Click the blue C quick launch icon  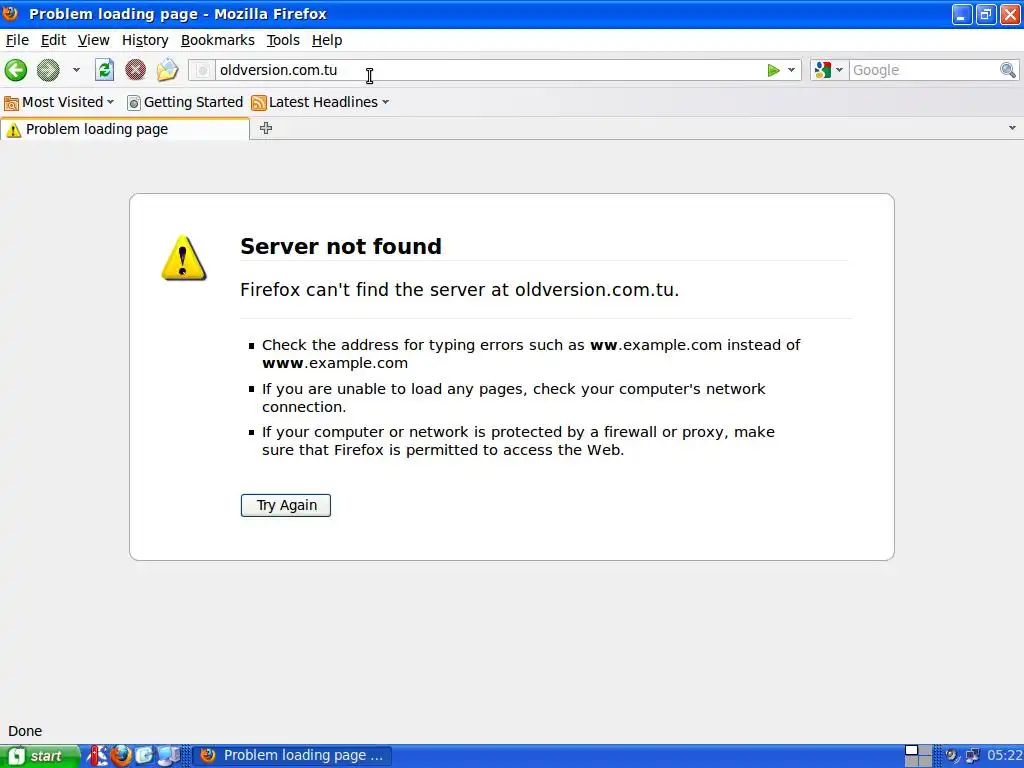pos(144,756)
